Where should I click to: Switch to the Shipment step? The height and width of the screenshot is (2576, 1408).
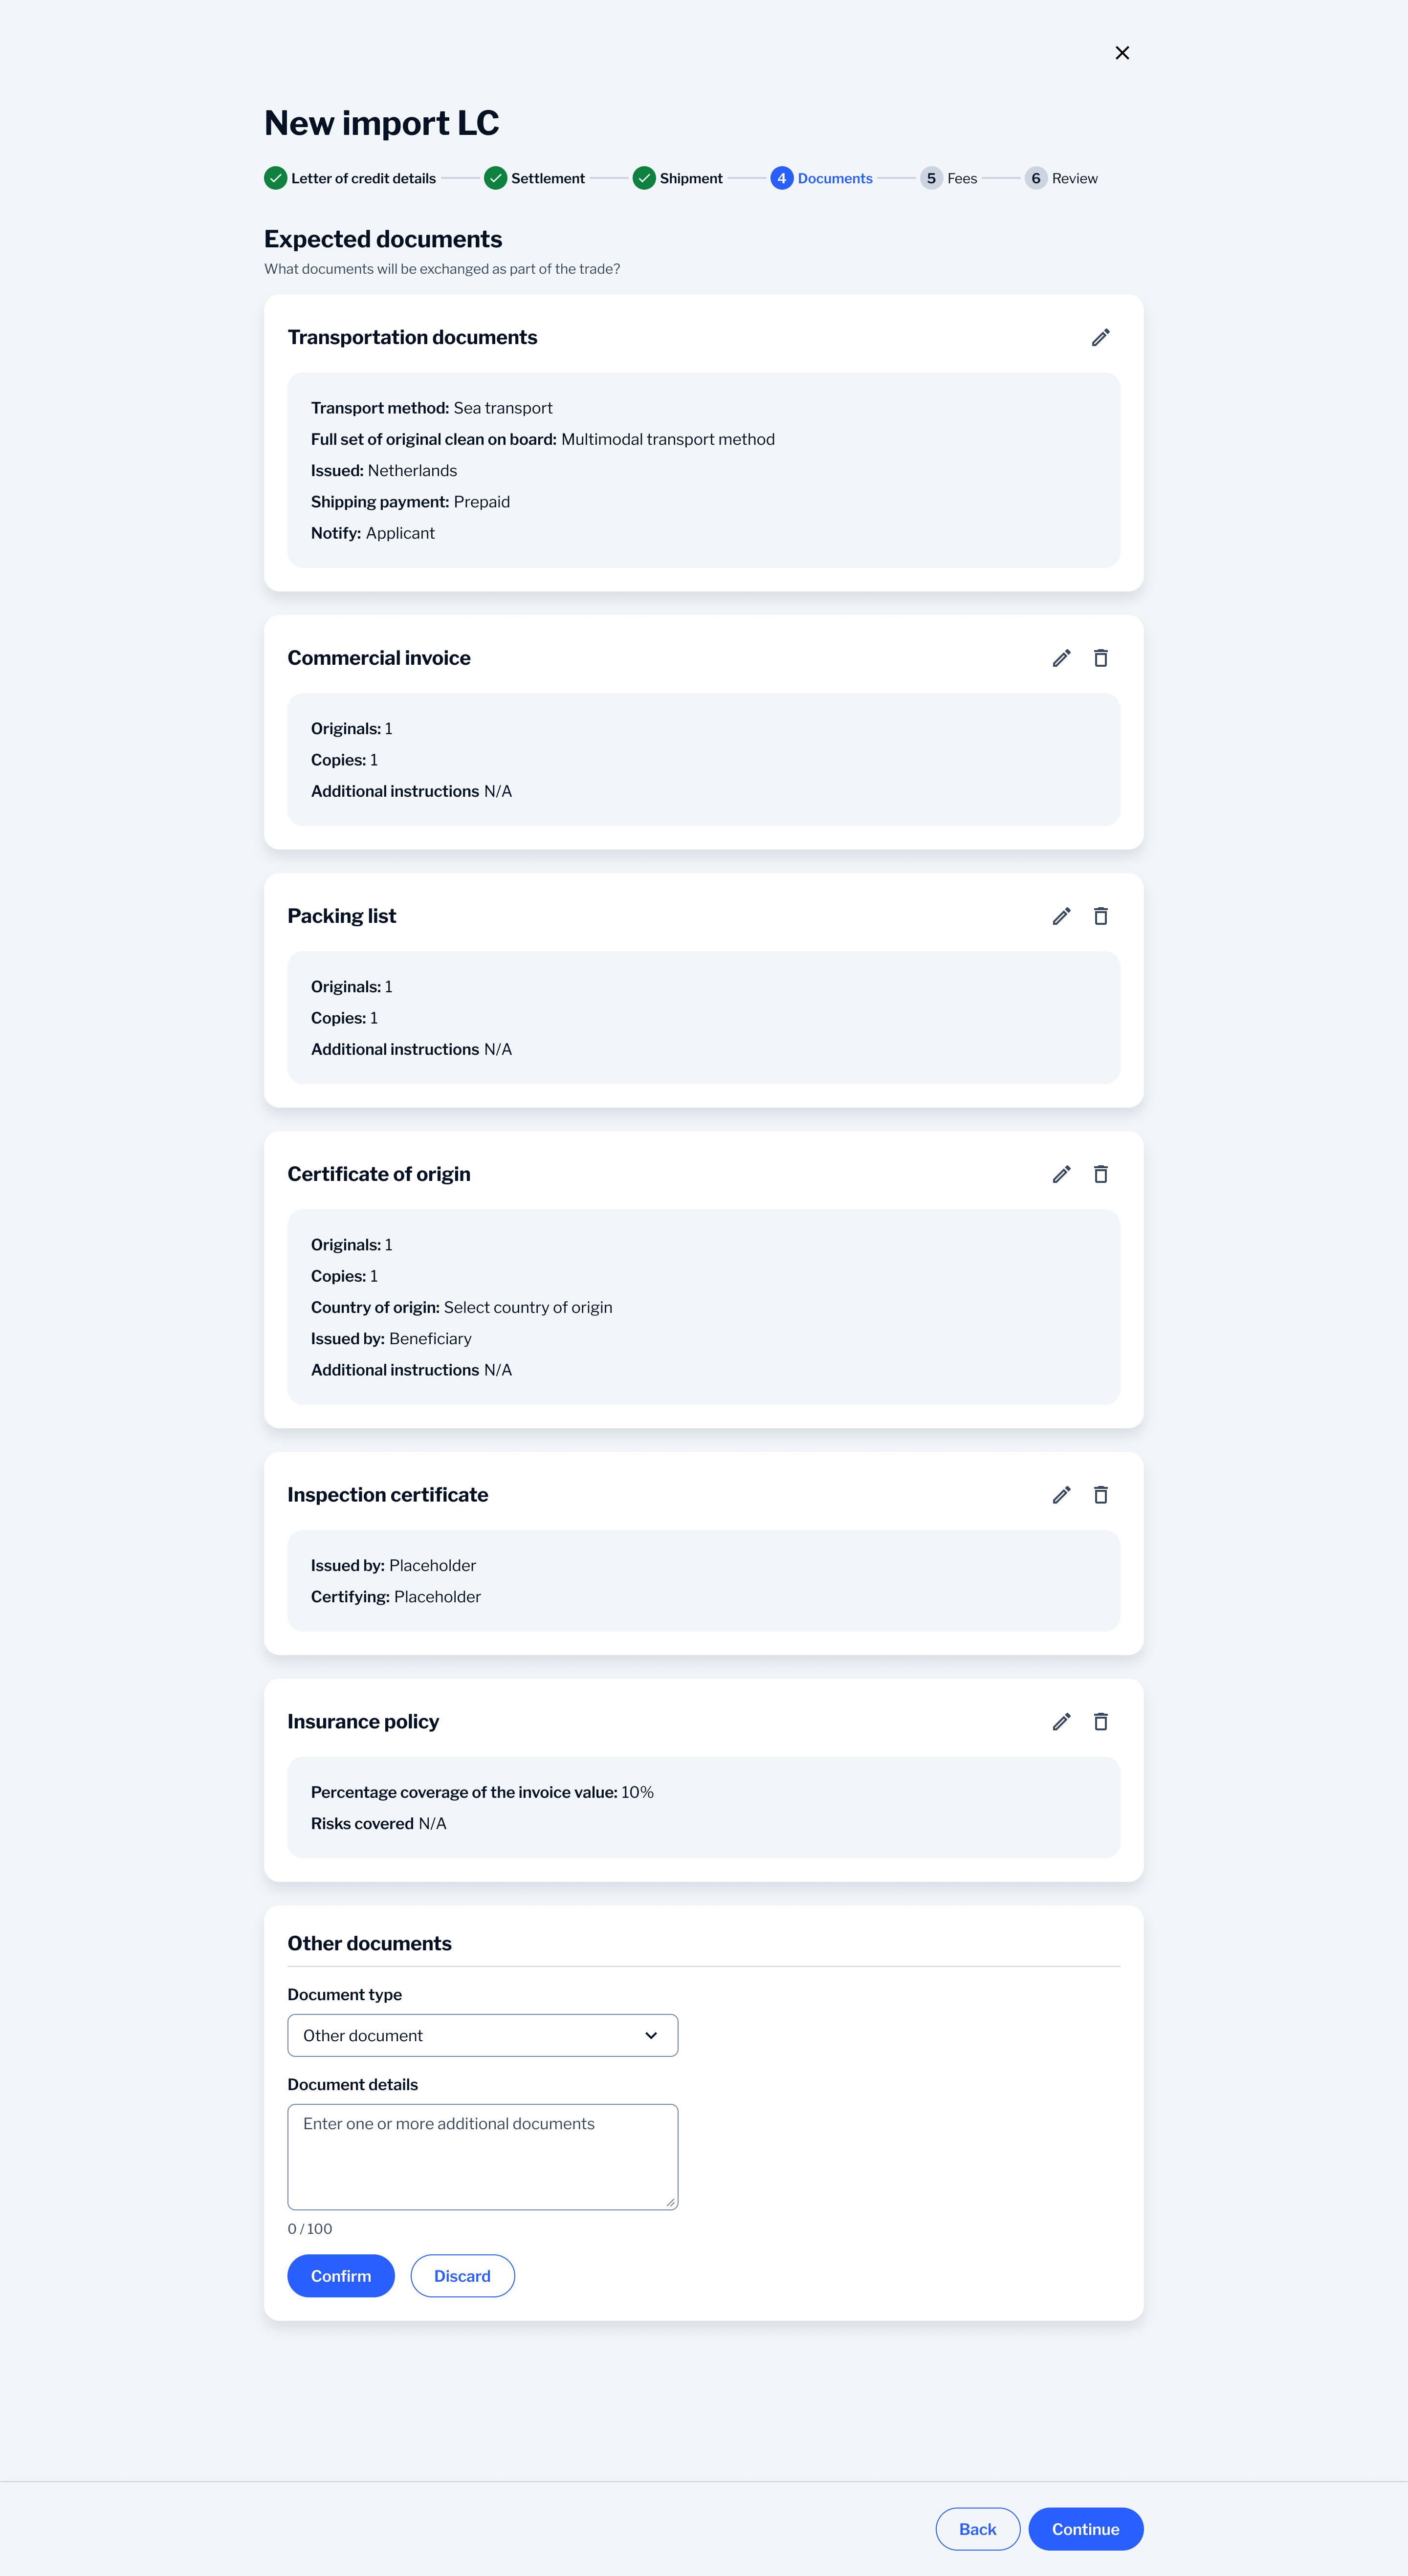(x=679, y=177)
